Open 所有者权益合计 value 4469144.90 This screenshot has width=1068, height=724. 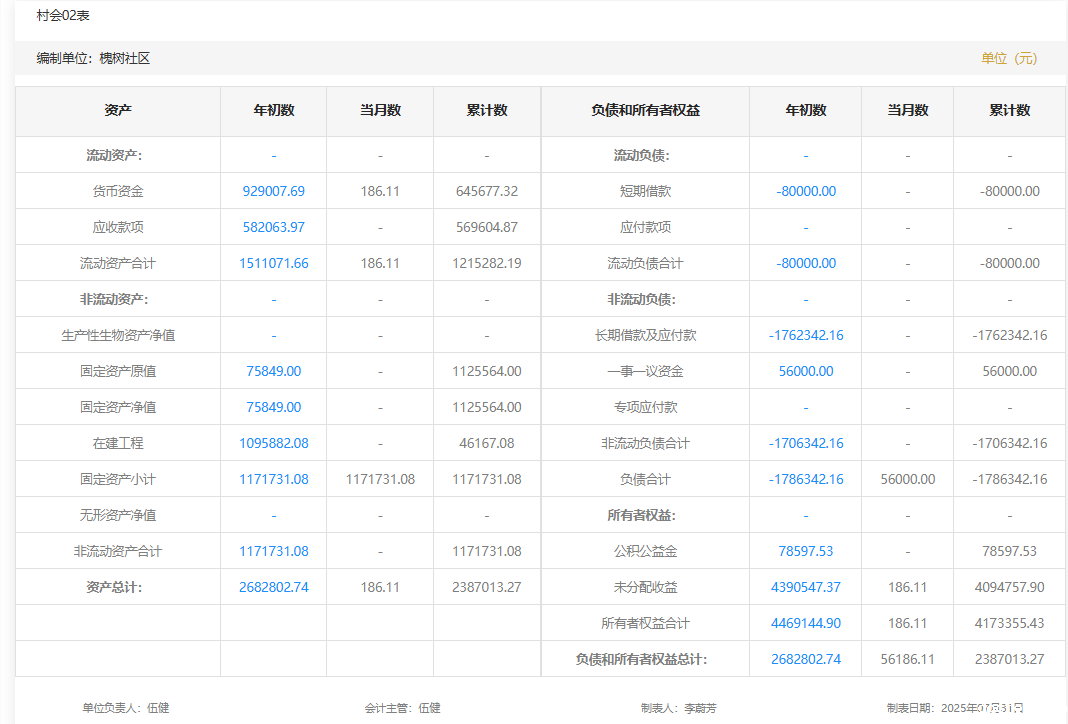(805, 623)
